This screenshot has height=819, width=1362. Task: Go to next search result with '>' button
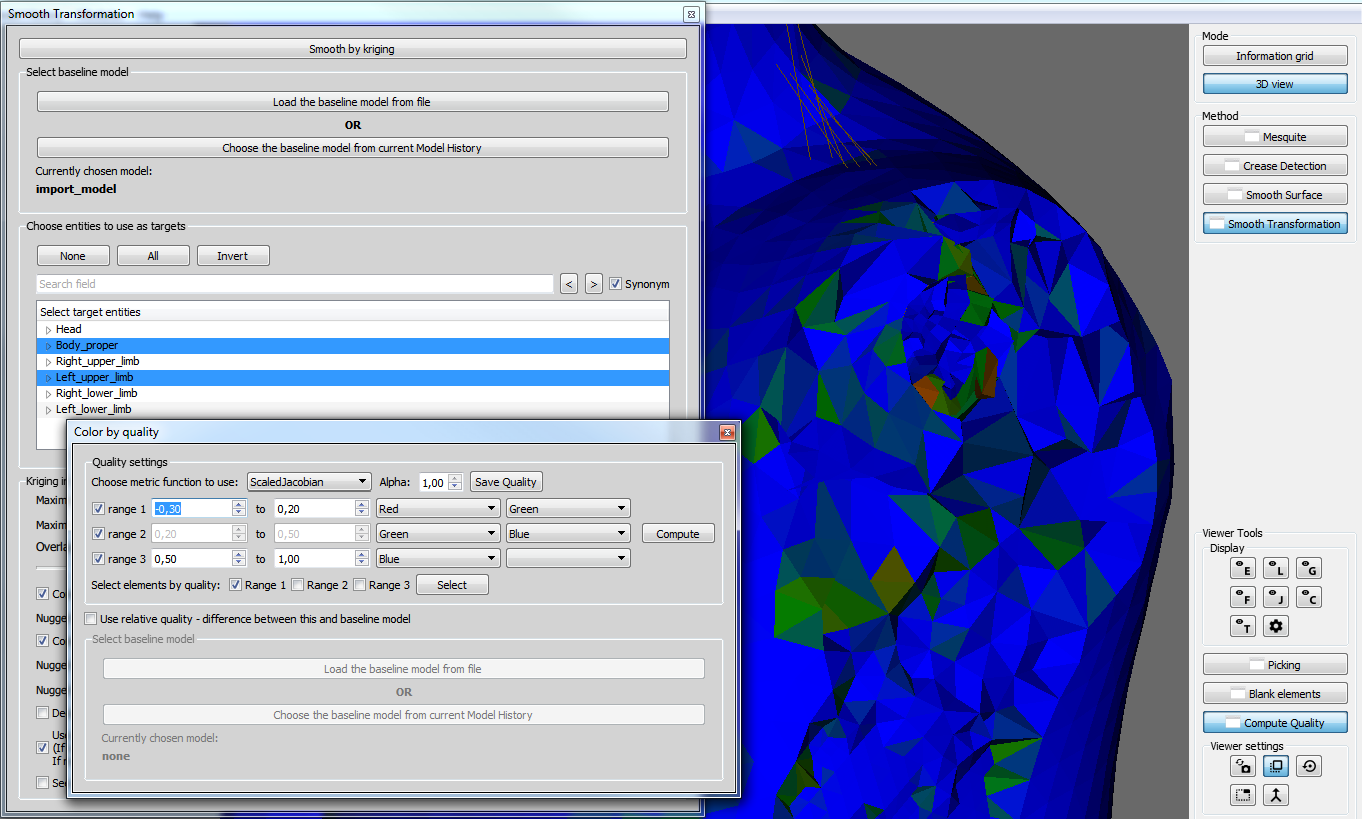[593, 284]
